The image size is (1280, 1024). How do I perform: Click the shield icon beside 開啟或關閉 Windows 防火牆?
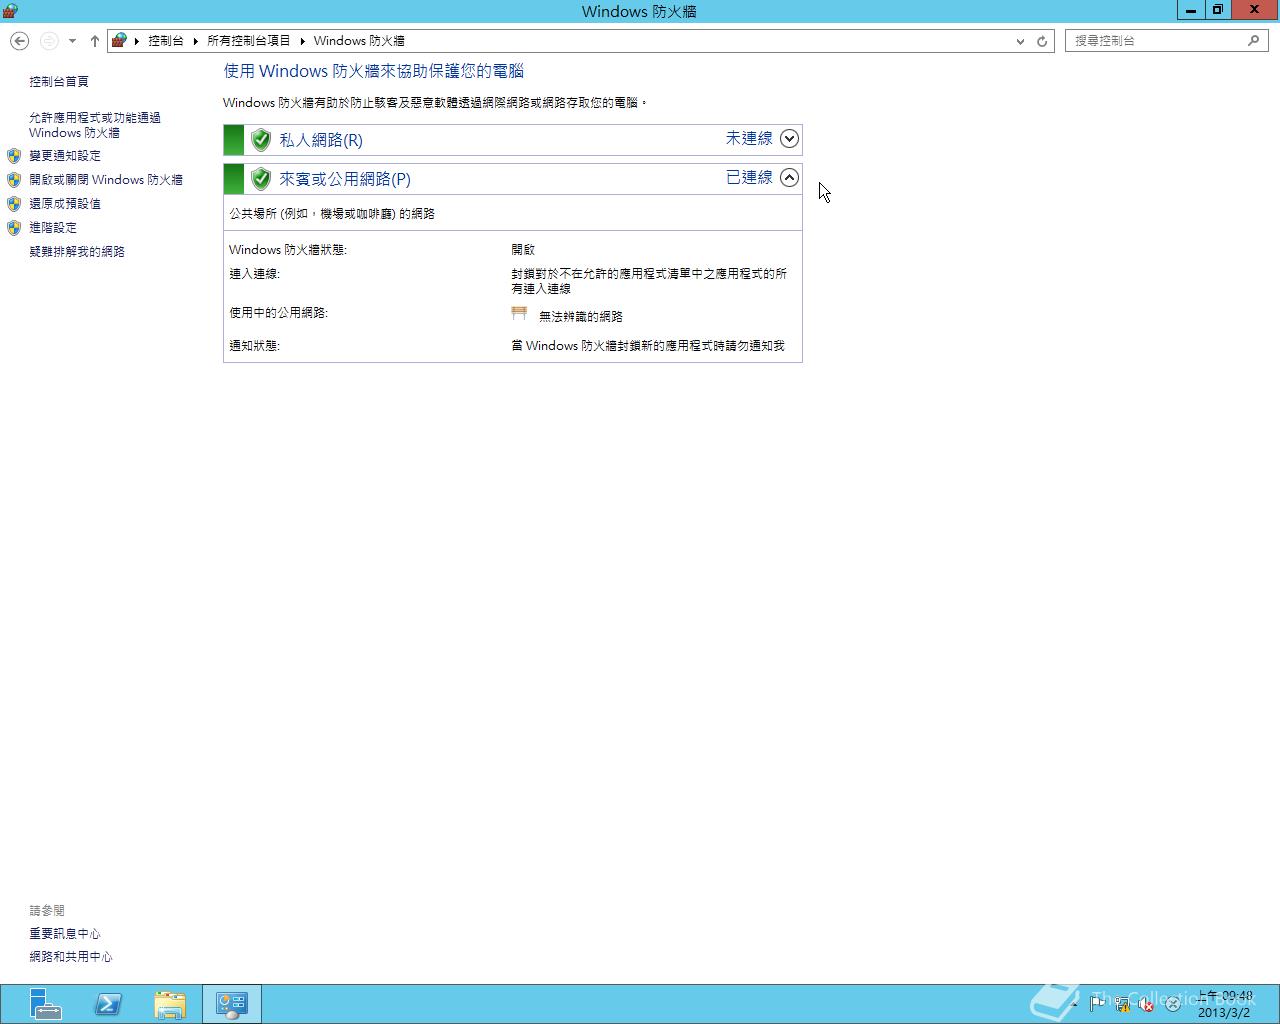[x=14, y=180]
